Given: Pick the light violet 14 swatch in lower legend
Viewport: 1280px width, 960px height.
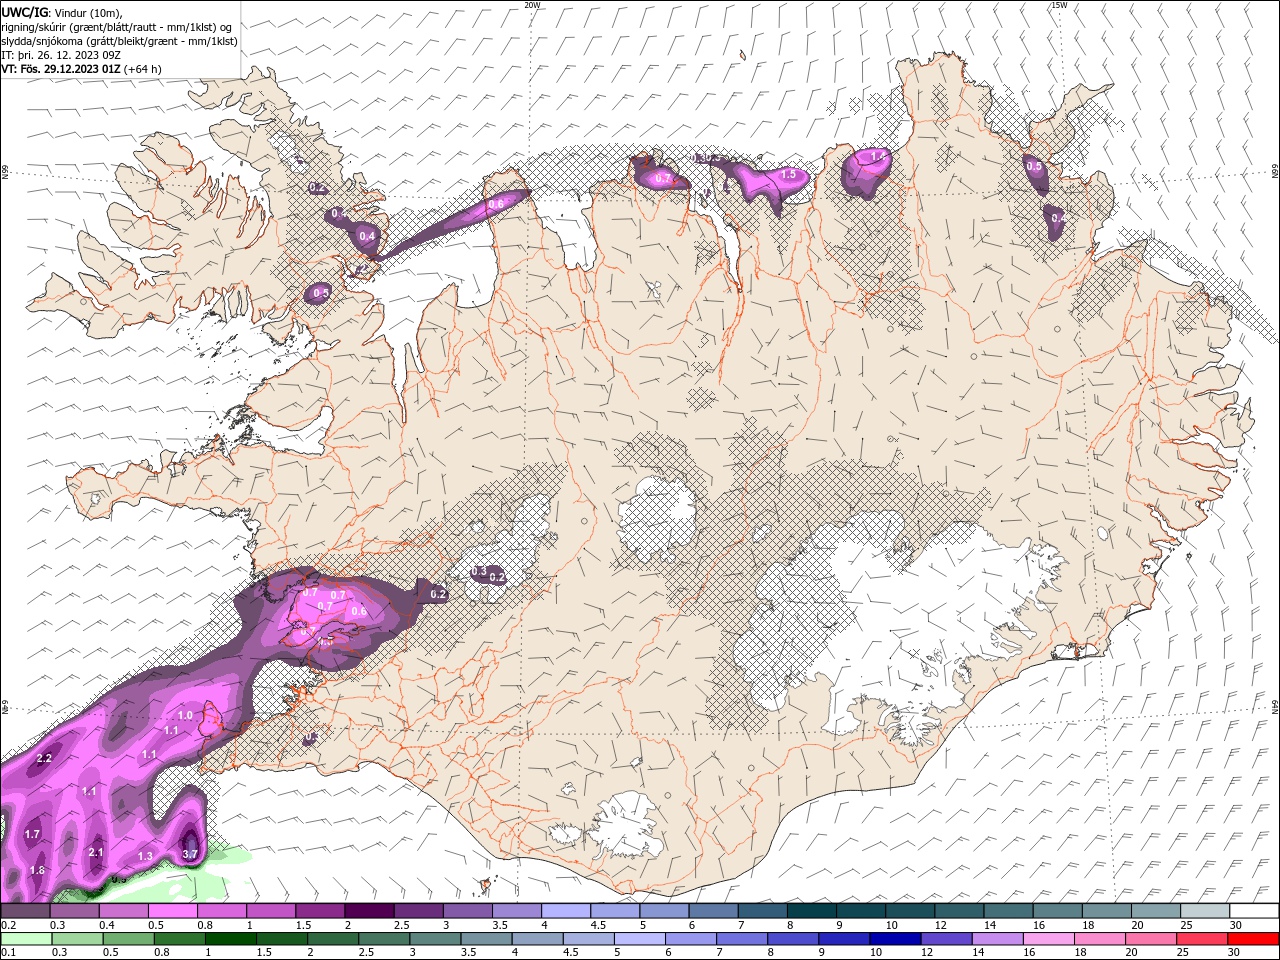Looking at the screenshot, I should pos(997,939).
